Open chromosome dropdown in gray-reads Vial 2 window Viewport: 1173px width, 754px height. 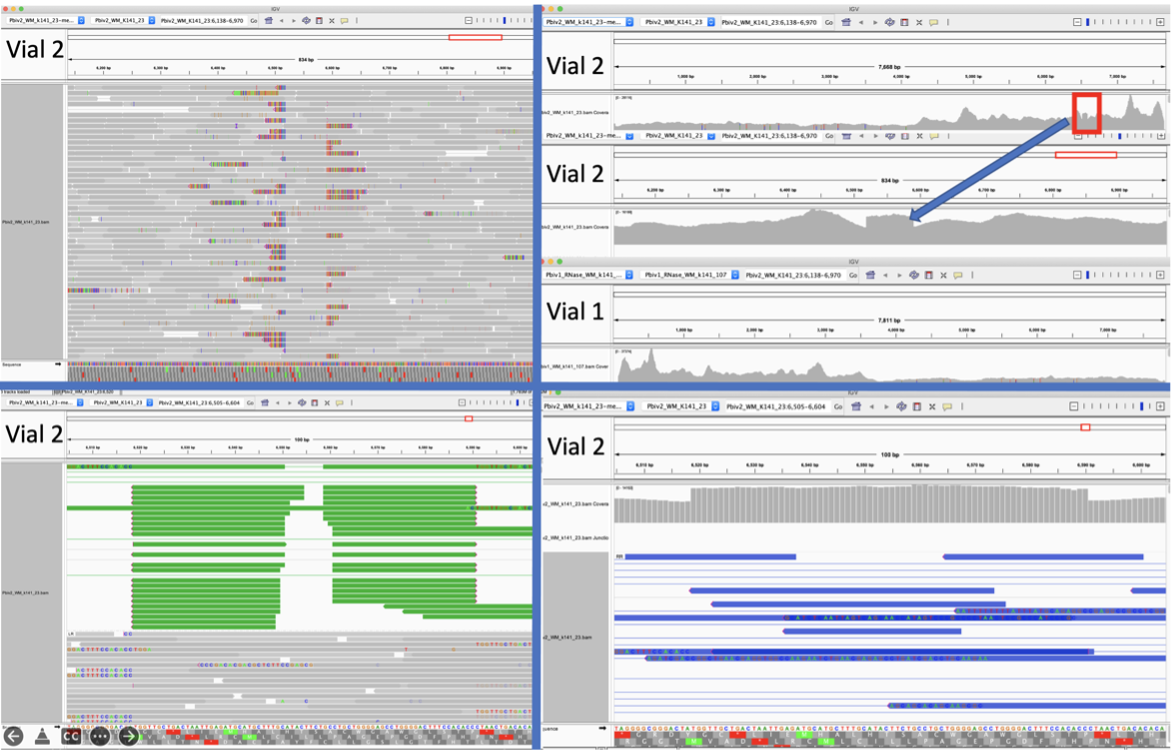point(123,21)
